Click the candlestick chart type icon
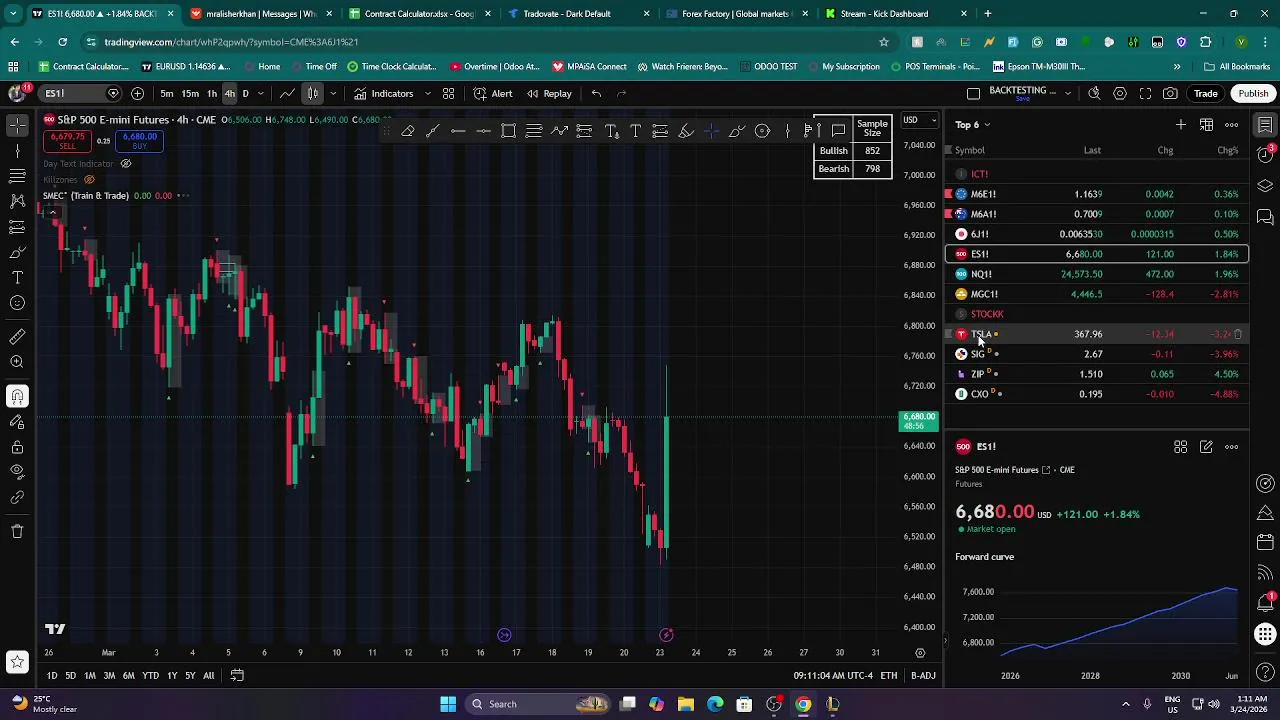The width and height of the screenshot is (1280, 720). pos(313,93)
